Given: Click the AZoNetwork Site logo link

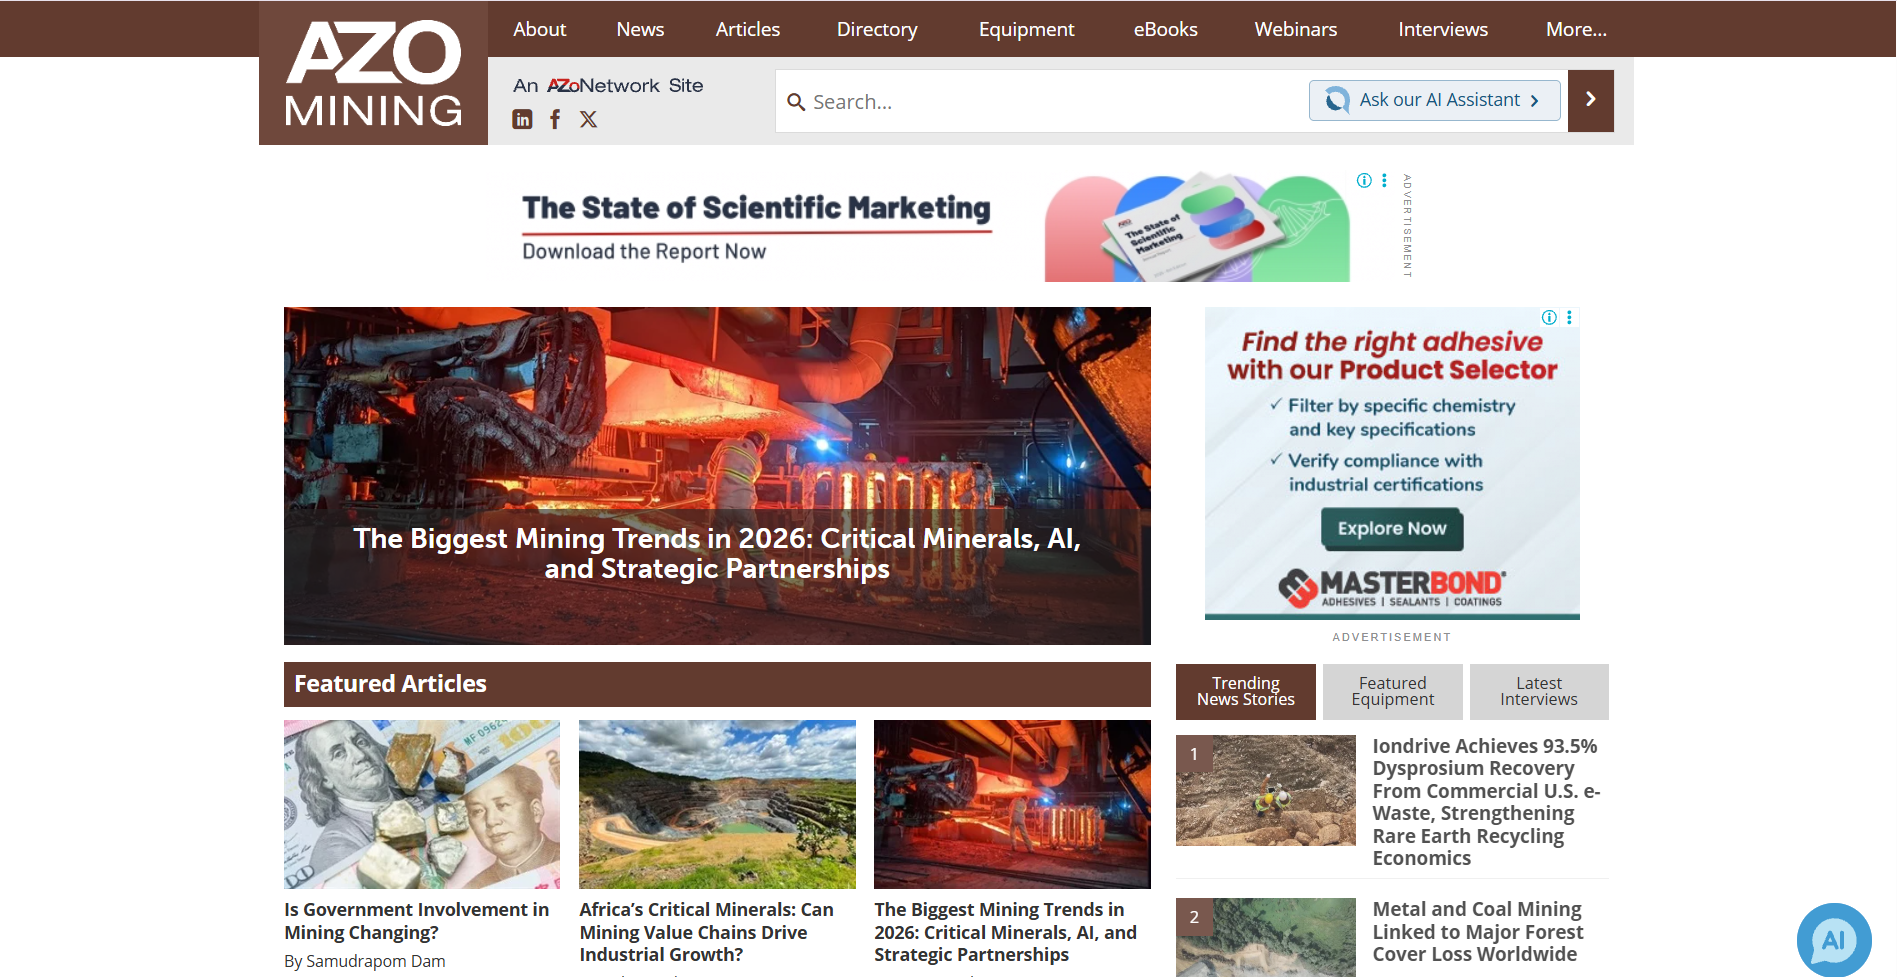Looking at the screenshot, I should pos(608,86).
